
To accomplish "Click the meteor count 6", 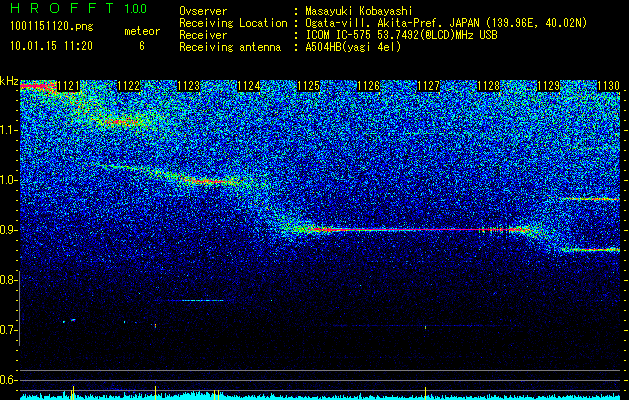I will point(142,46).
